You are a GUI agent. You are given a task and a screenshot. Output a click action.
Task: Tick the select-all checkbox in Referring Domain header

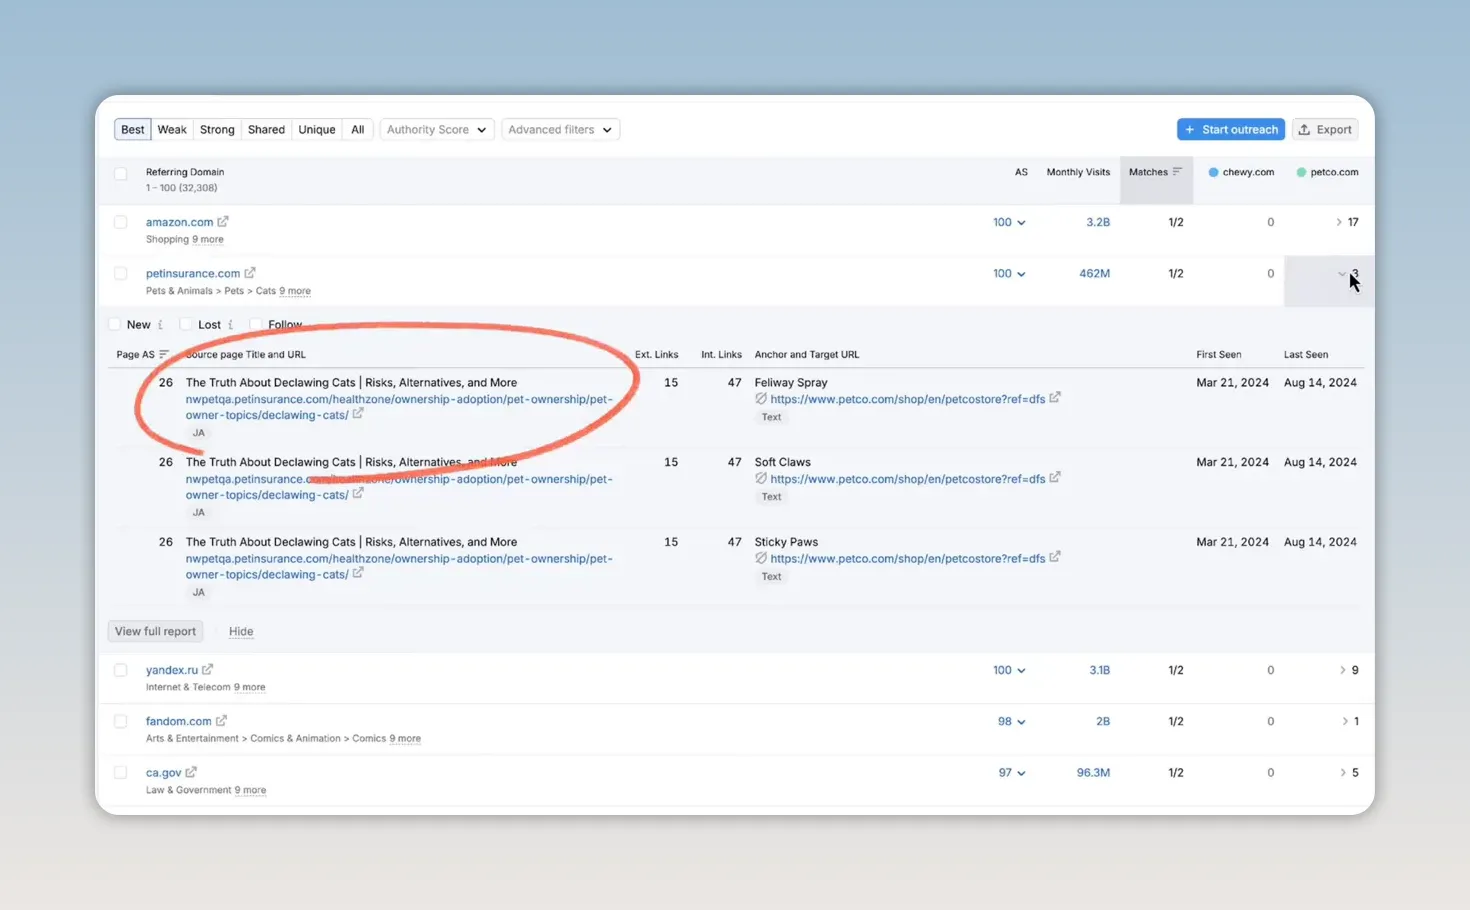click(121, 173)
